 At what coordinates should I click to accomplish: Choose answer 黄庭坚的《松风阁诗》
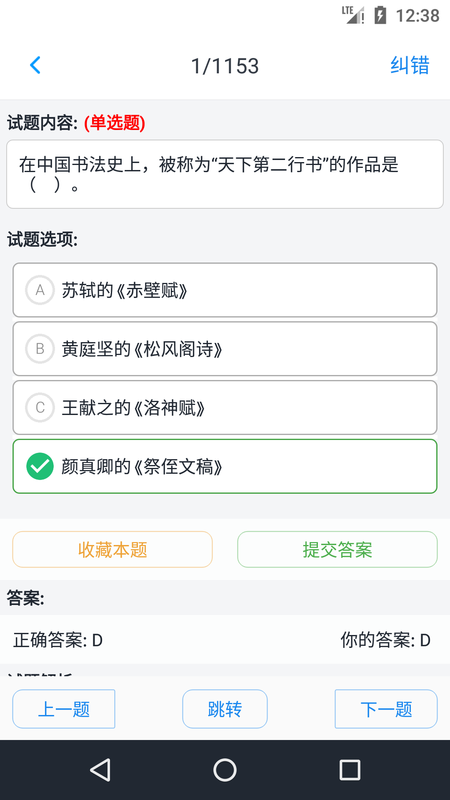tap(225, 348)
